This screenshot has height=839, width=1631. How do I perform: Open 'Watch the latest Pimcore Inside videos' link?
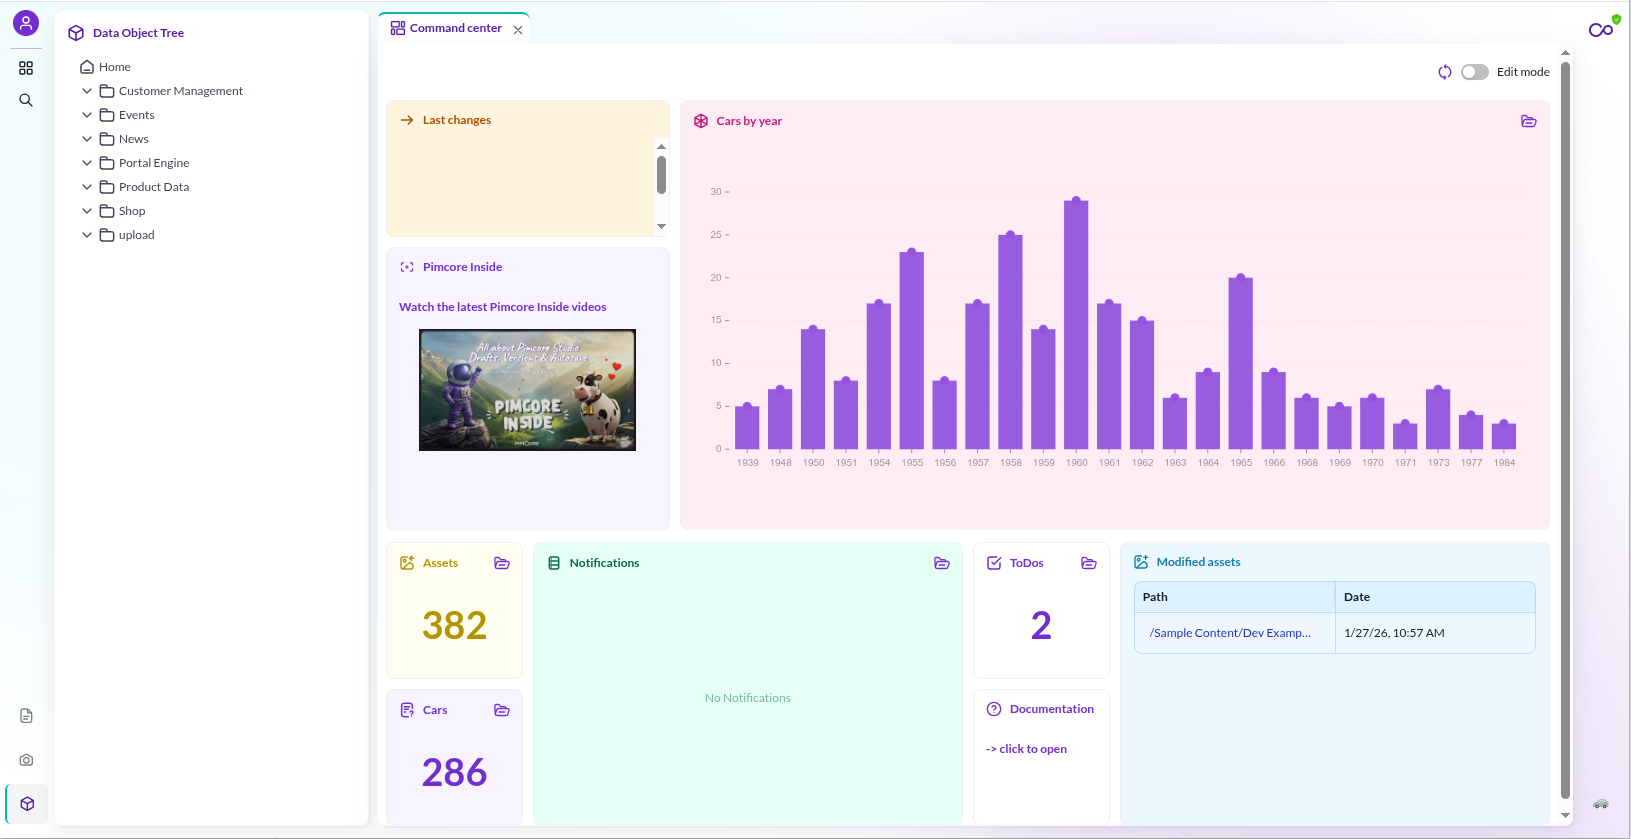coord(502,307)
